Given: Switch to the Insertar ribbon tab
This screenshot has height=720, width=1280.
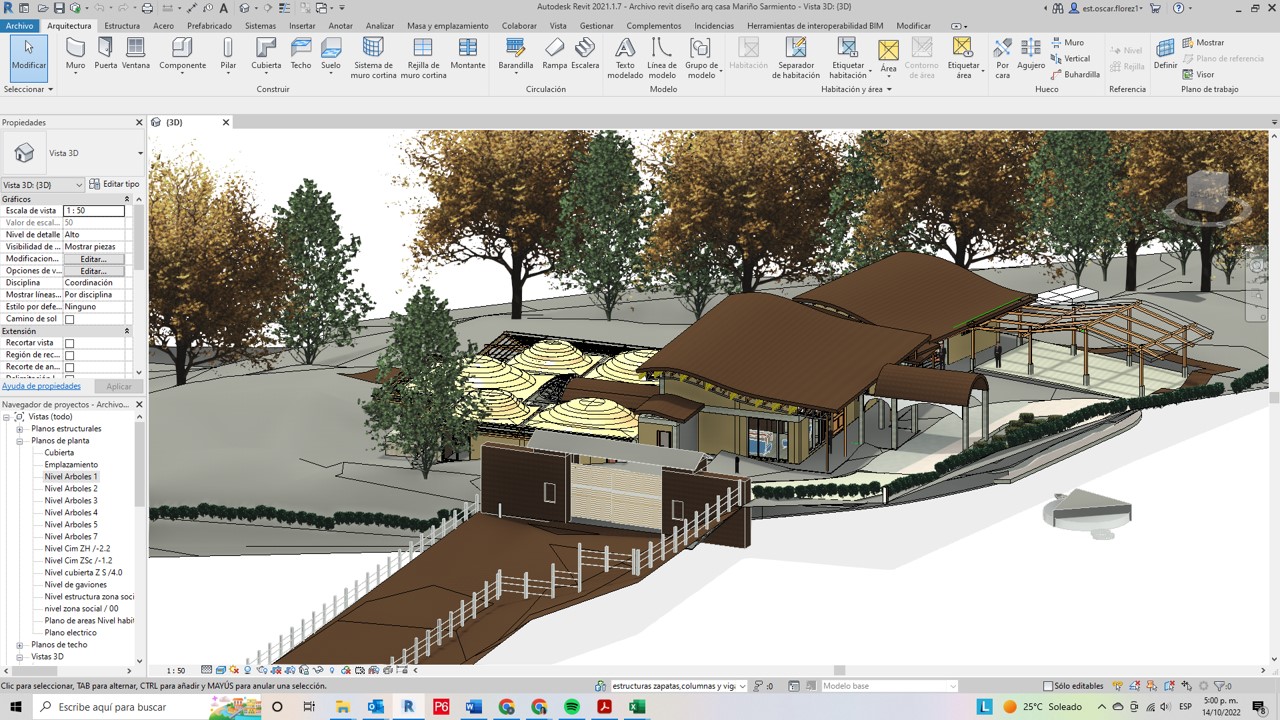Looking at the screenshot, I should click(x=302, y=26).
